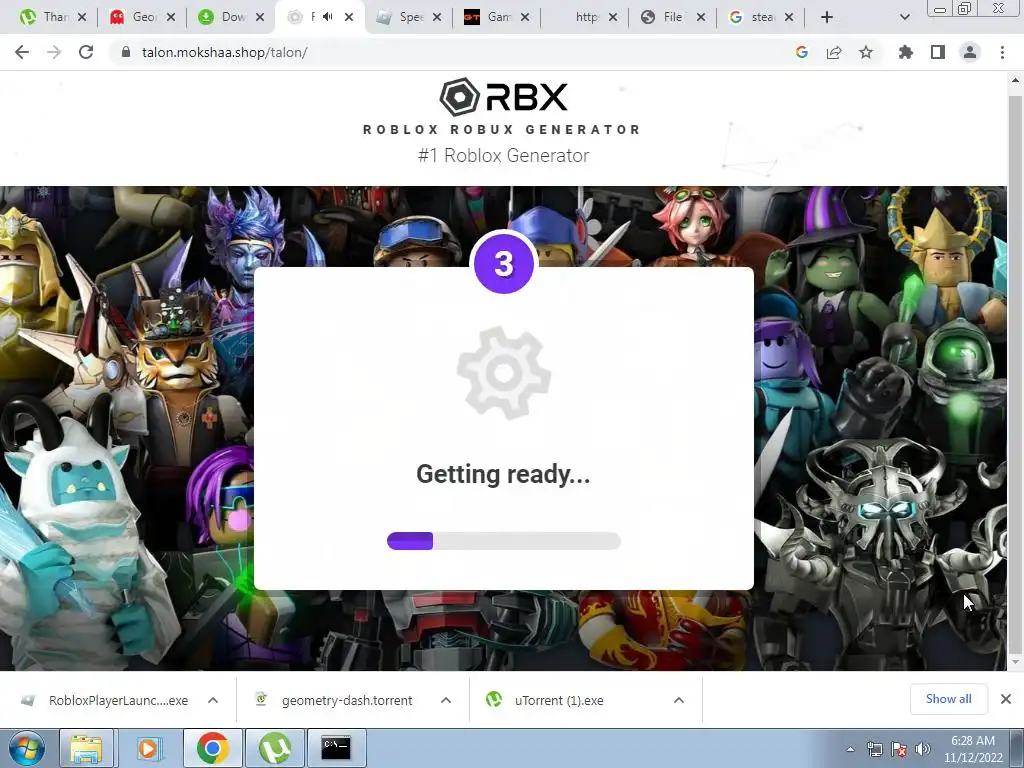1024x768 pixels.
Task: Close the downloads bar
Action: click(1006, 699)
